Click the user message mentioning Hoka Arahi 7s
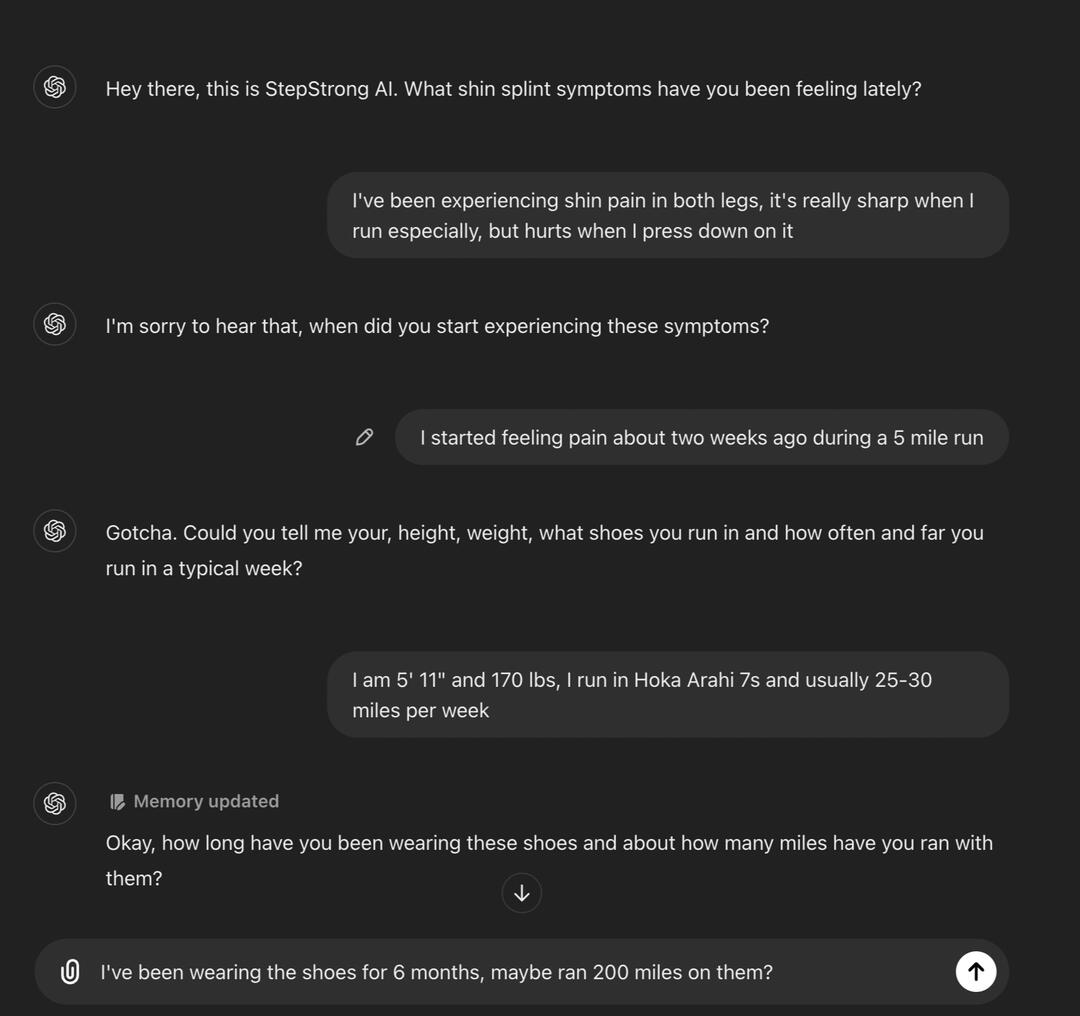The width and height of the screenshot is (1080, 1016). point(667,694)
